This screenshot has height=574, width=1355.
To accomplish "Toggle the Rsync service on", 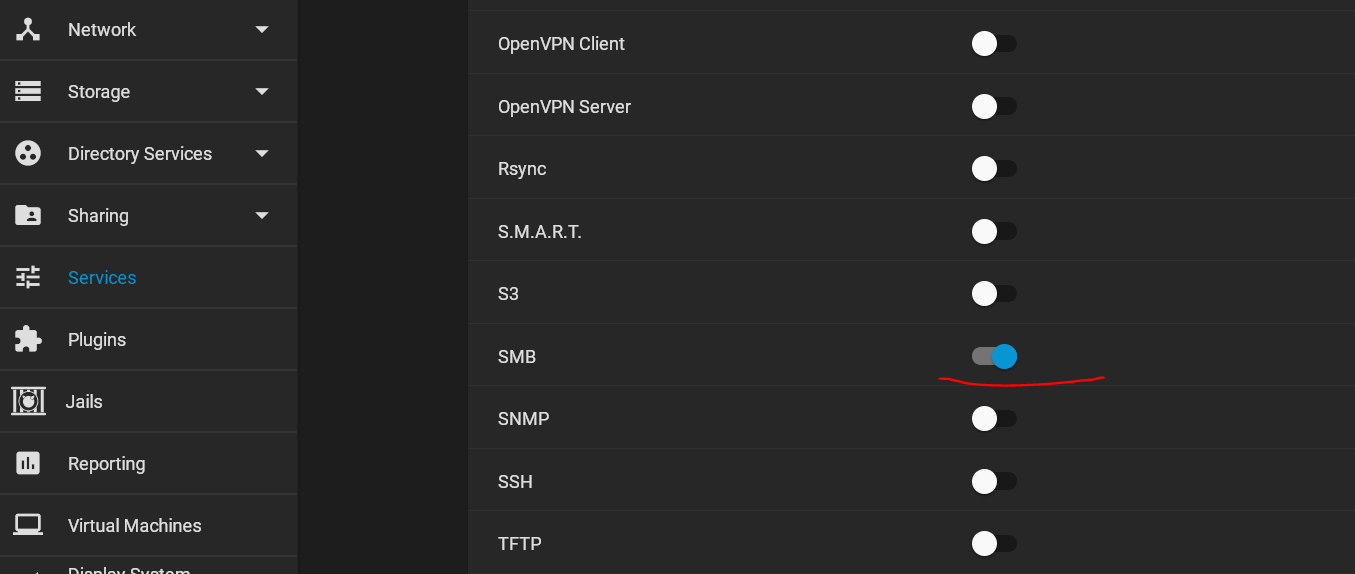I will coord(994,168).
